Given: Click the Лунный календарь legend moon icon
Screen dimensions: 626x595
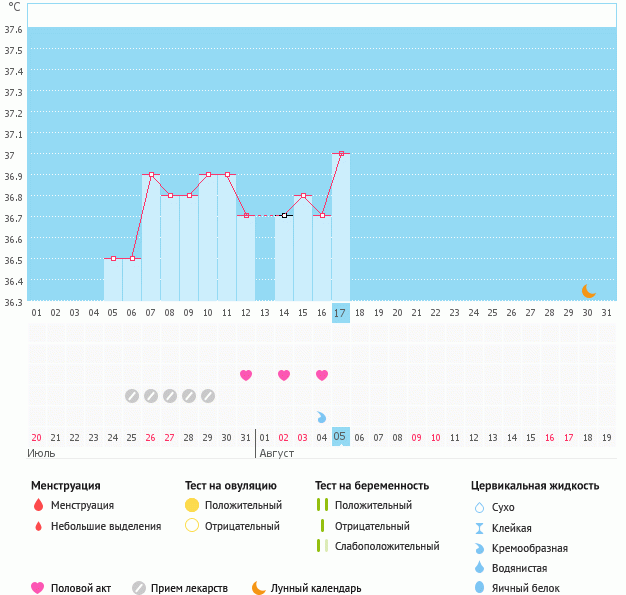Looking at the screenshot, I should pos(259,588).
